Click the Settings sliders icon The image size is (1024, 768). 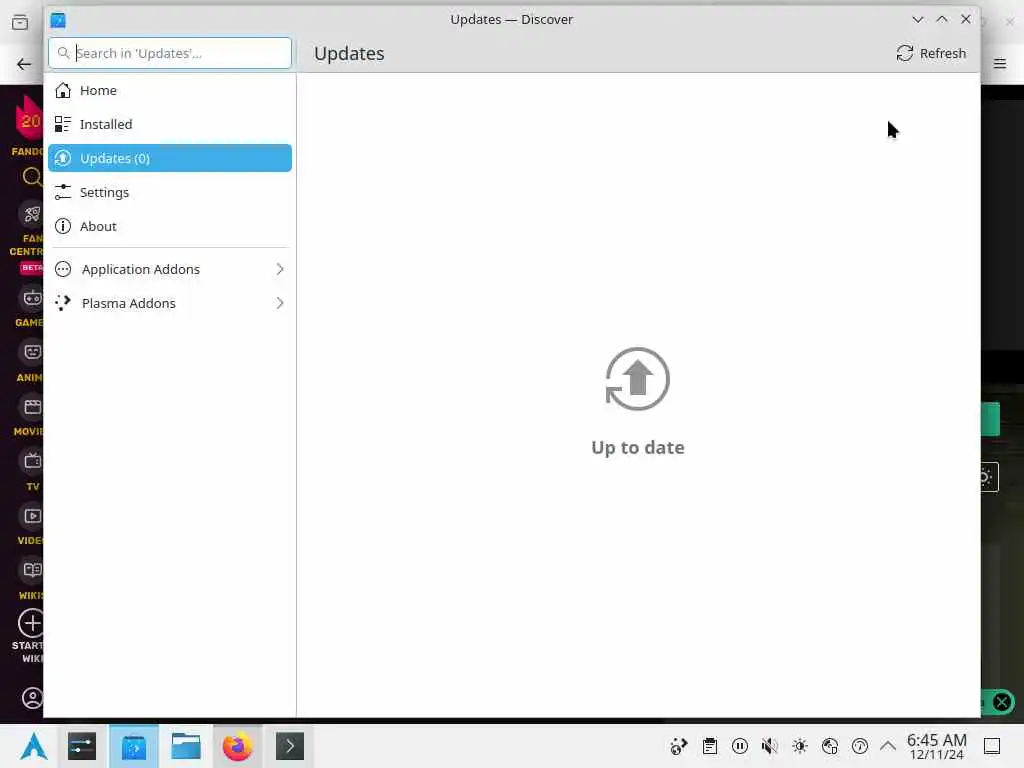63,192
